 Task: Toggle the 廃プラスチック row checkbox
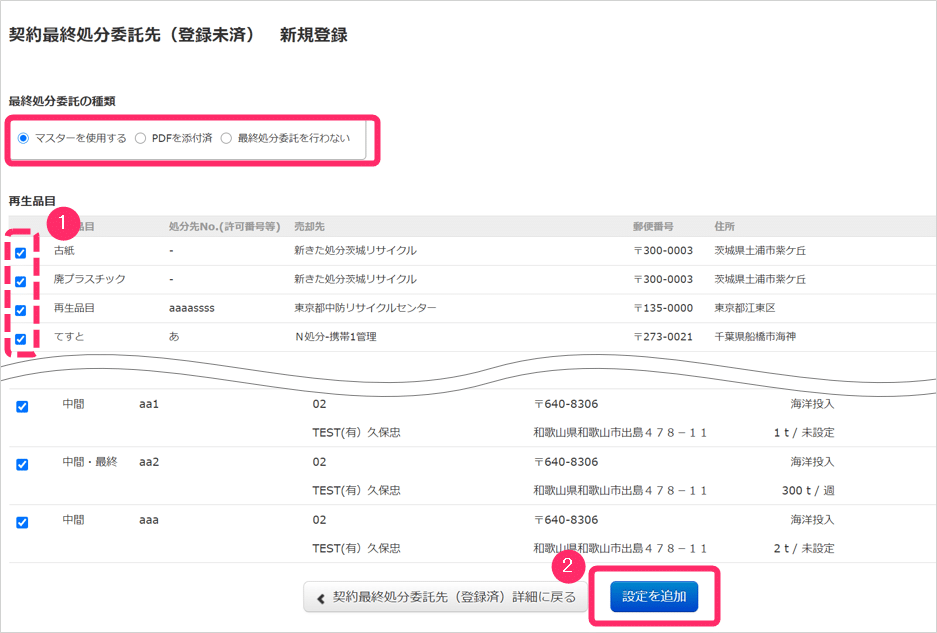pos(21,281)
